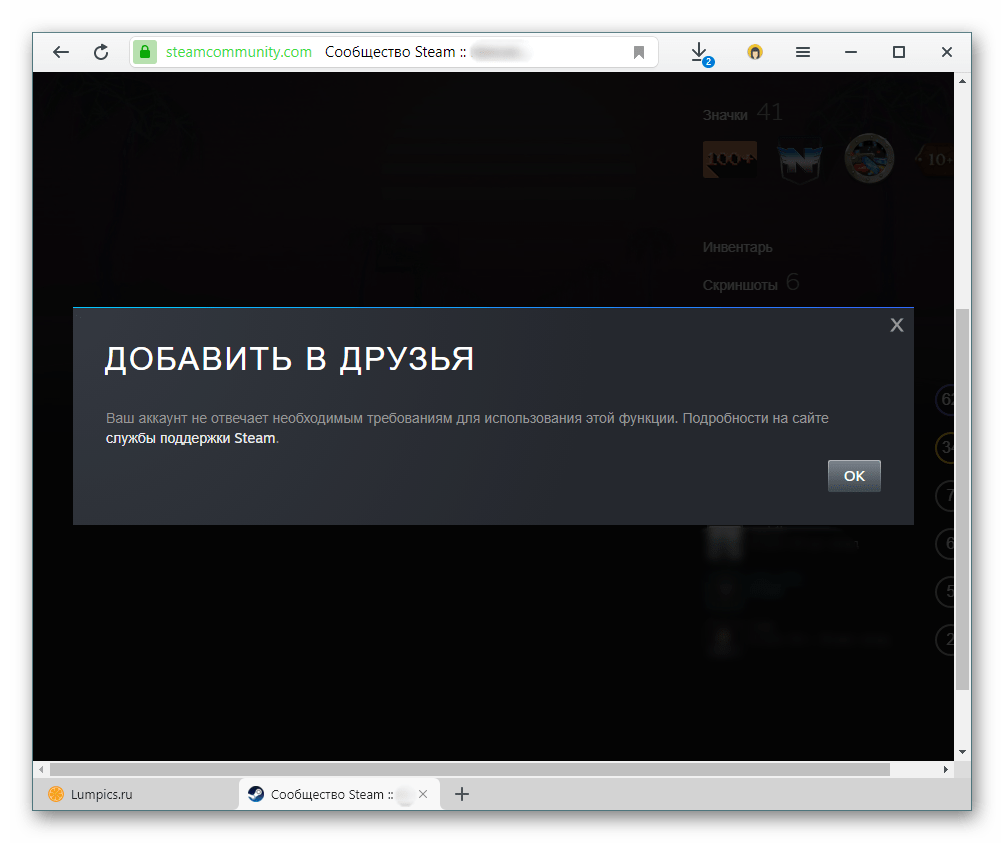The width and height of the screenshot is (1004, 843).
Task: Click the OK button in the dialog
Action: click(x=854, y=476)
